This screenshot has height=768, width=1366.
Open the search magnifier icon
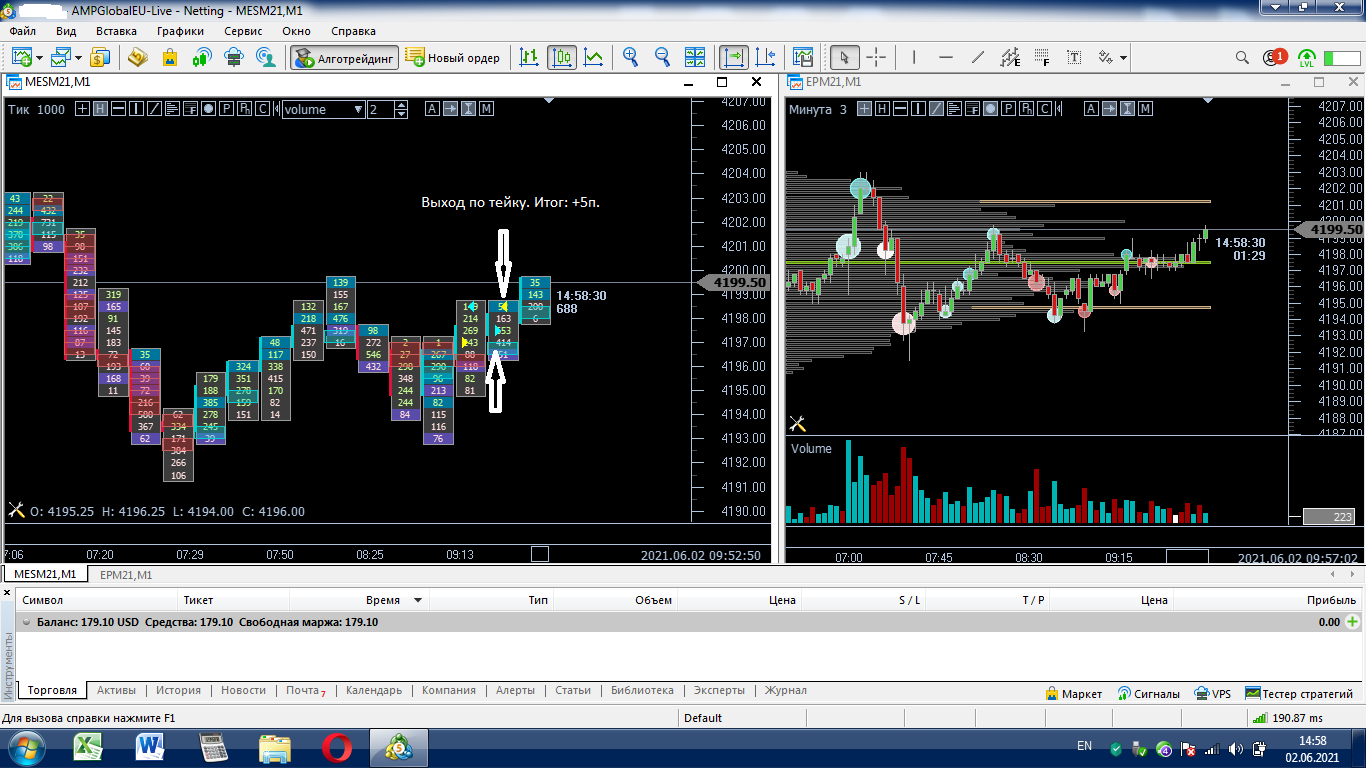pyautogui.click(x=1243, y=57)
